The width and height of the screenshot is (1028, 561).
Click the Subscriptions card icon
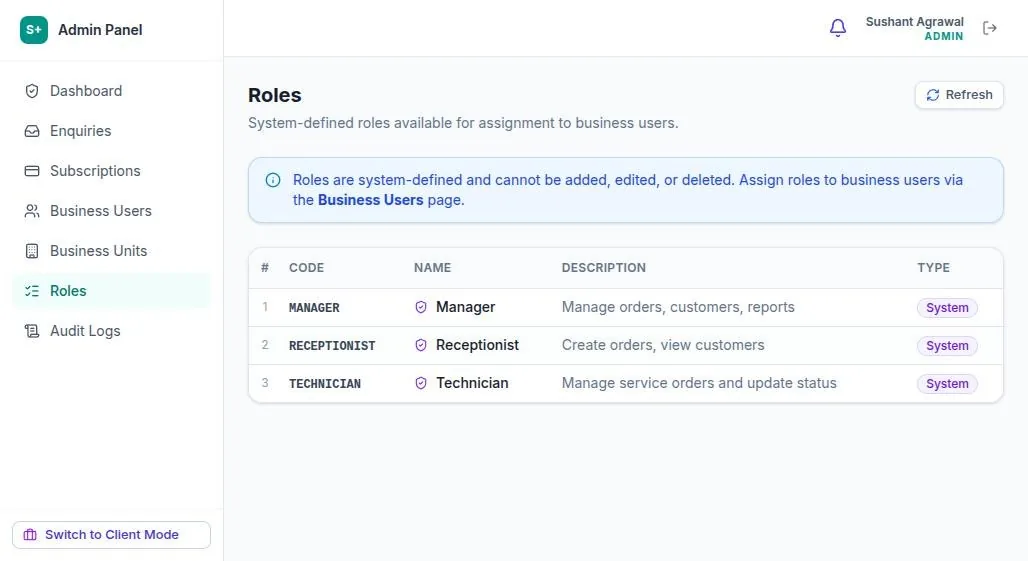coord(31,171)
